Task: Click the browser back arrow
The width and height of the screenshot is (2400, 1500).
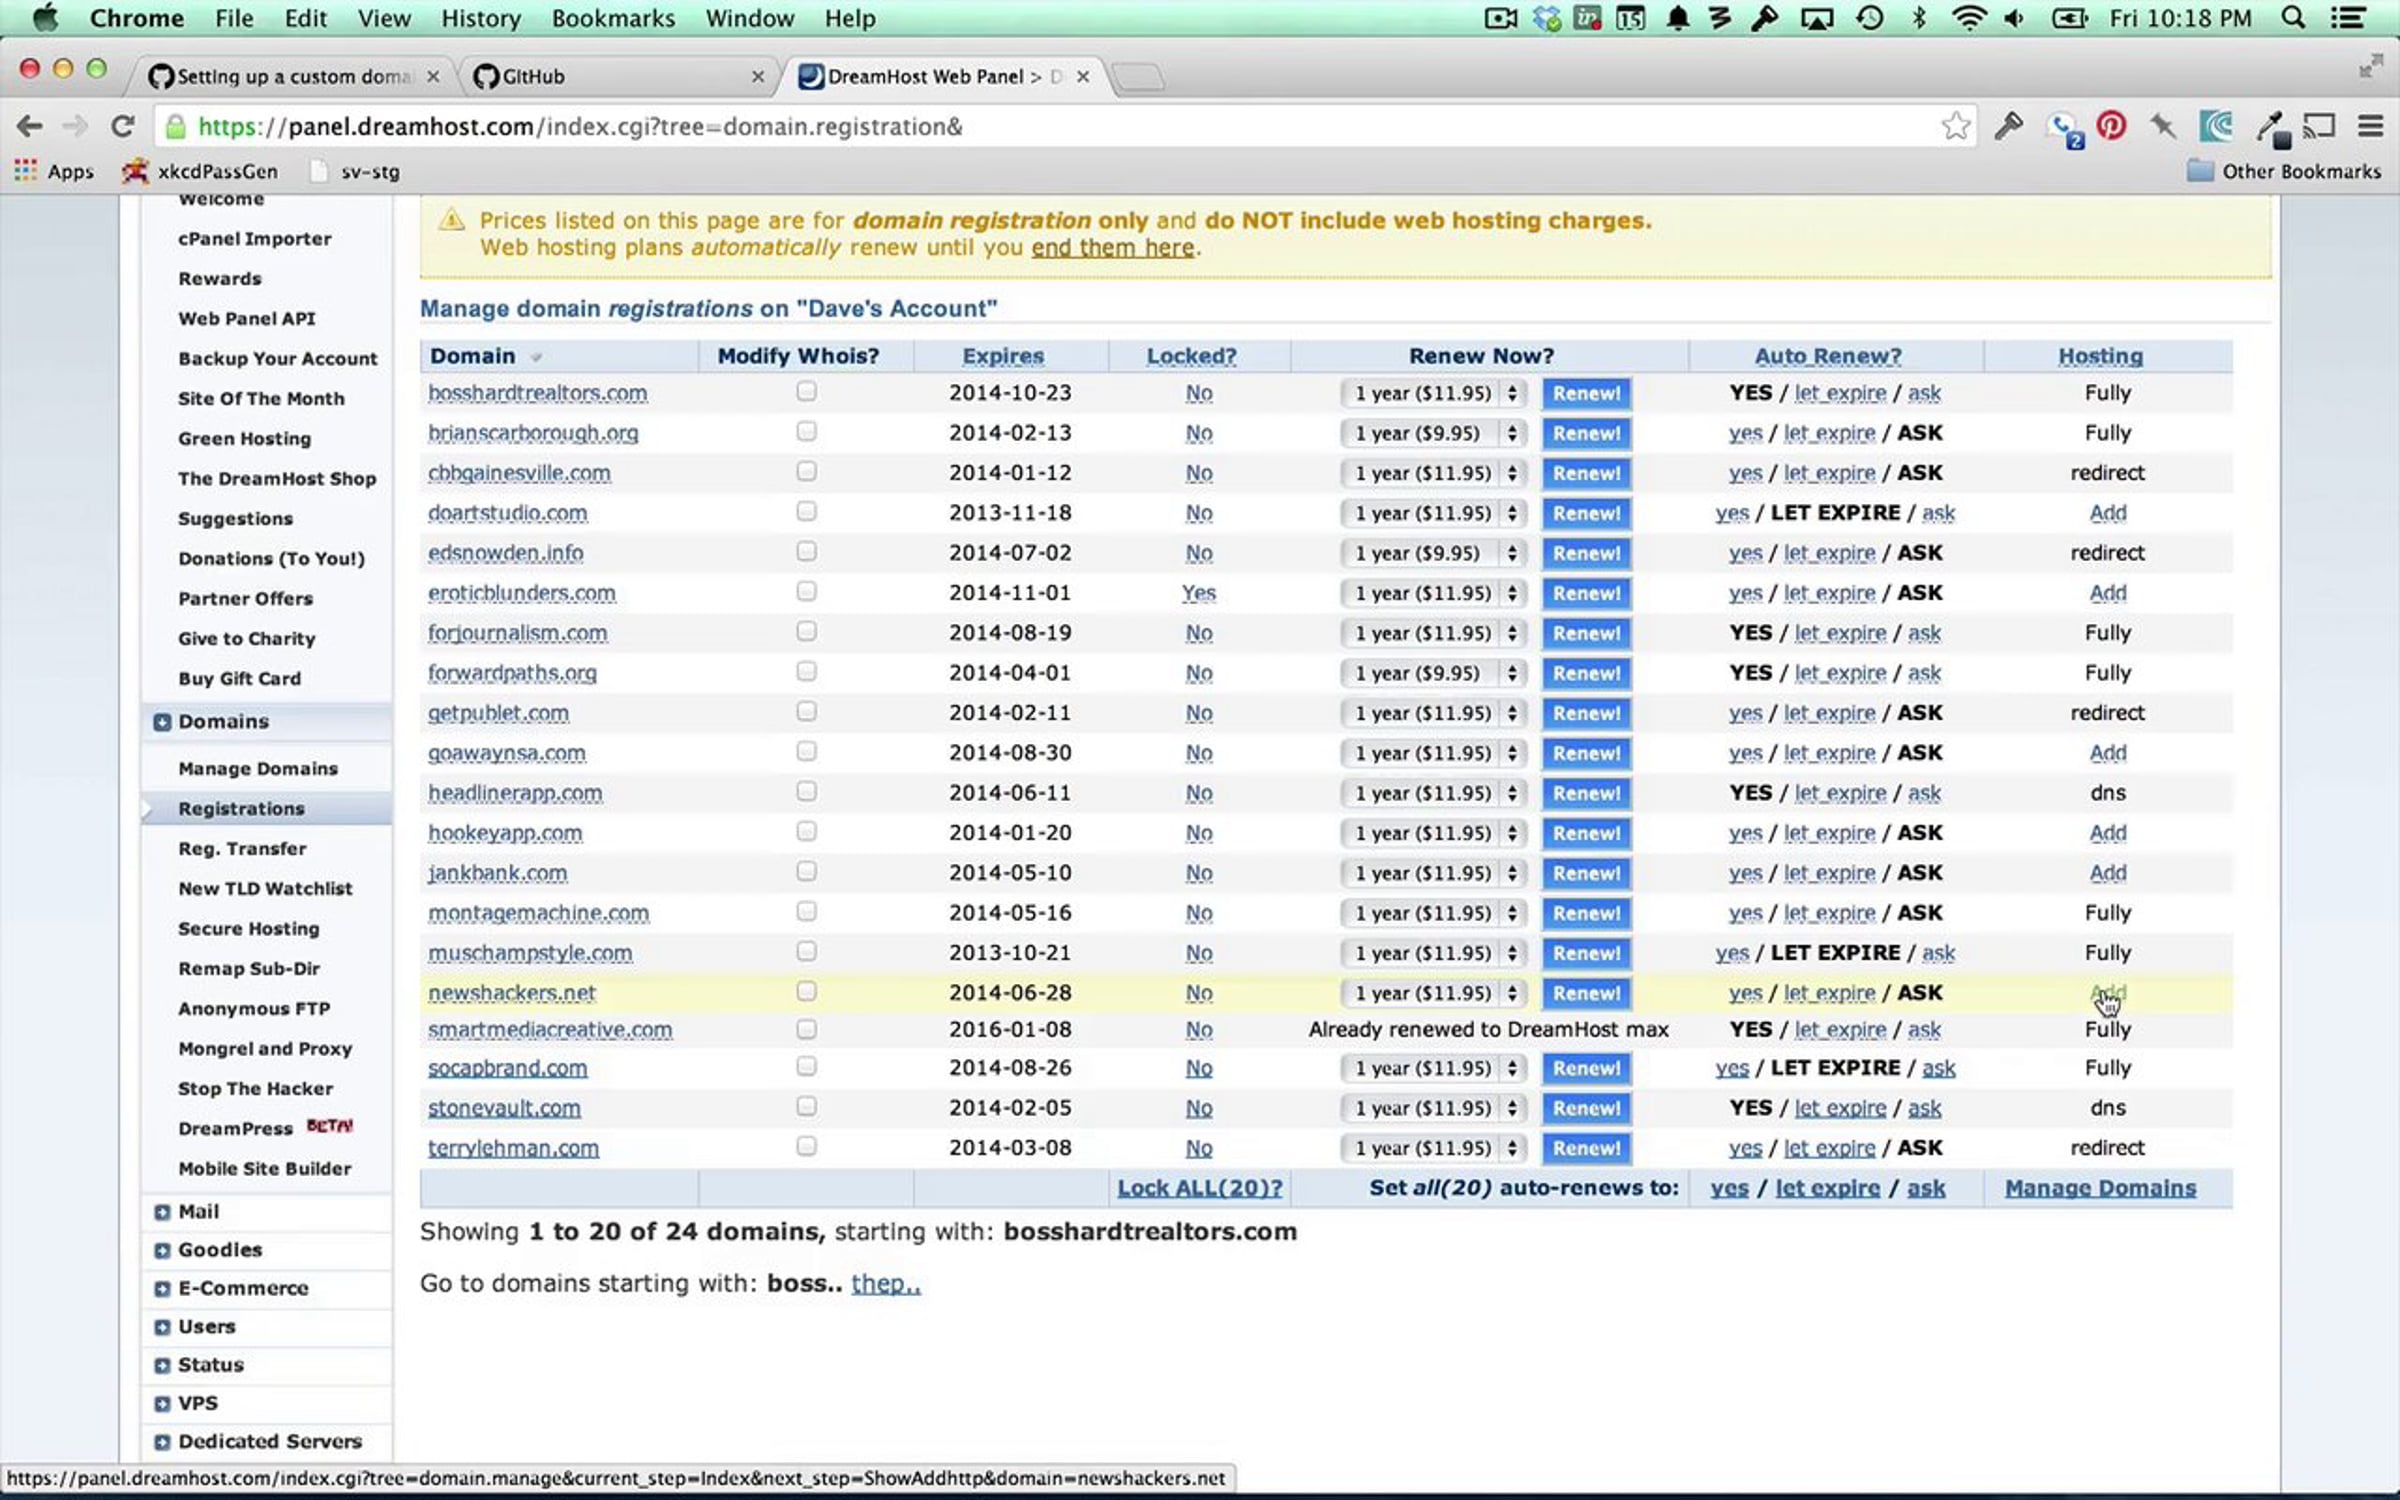Action: [x=30, y=127]
